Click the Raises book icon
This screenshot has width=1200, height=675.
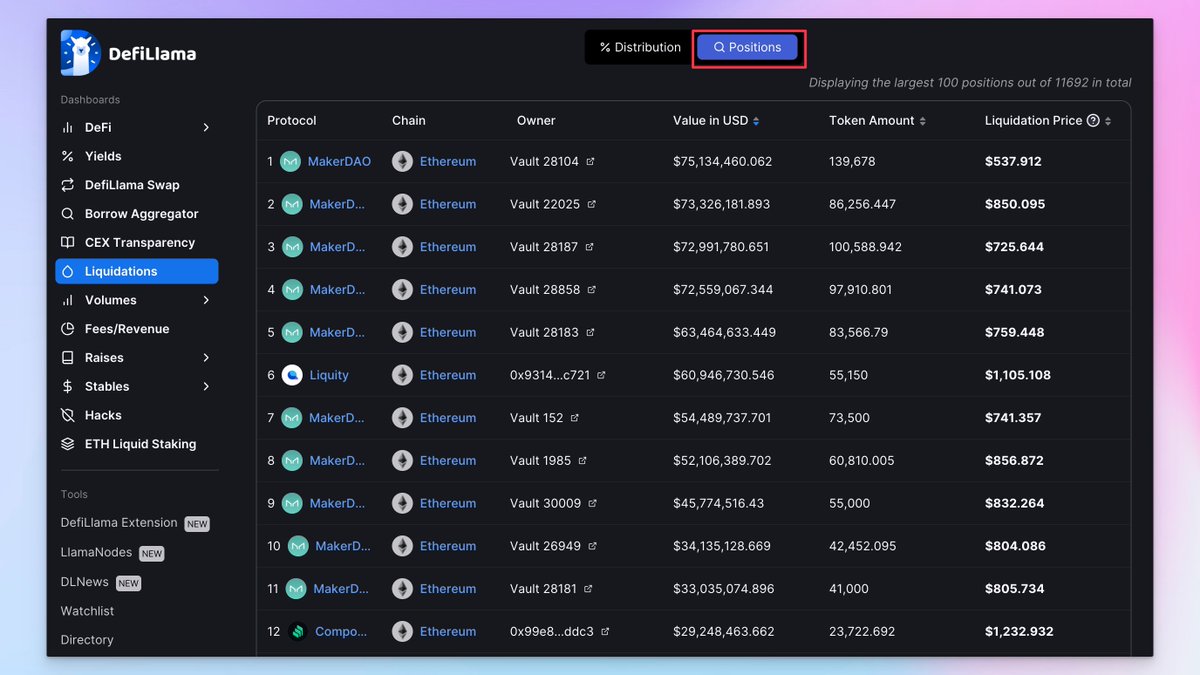click(68, 358)
